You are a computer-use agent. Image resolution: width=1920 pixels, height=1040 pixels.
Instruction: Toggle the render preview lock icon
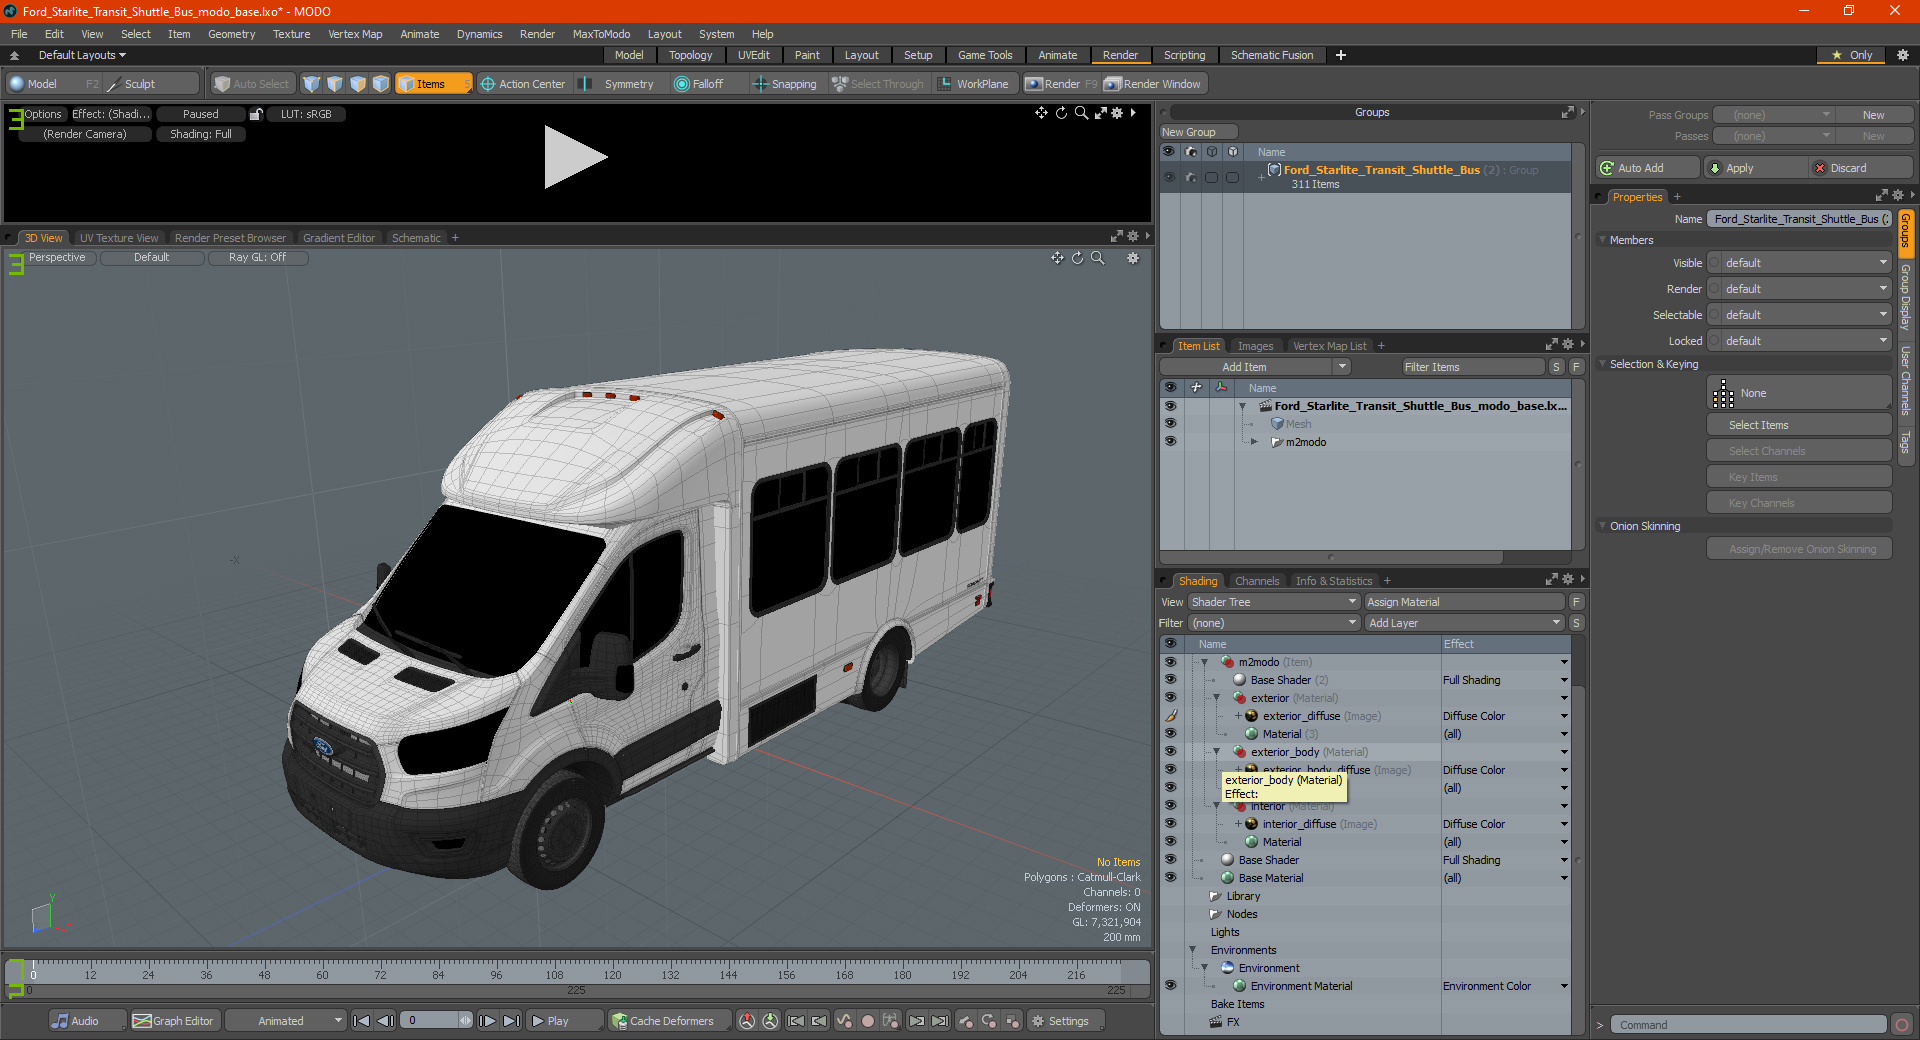(x=256, y=114)
